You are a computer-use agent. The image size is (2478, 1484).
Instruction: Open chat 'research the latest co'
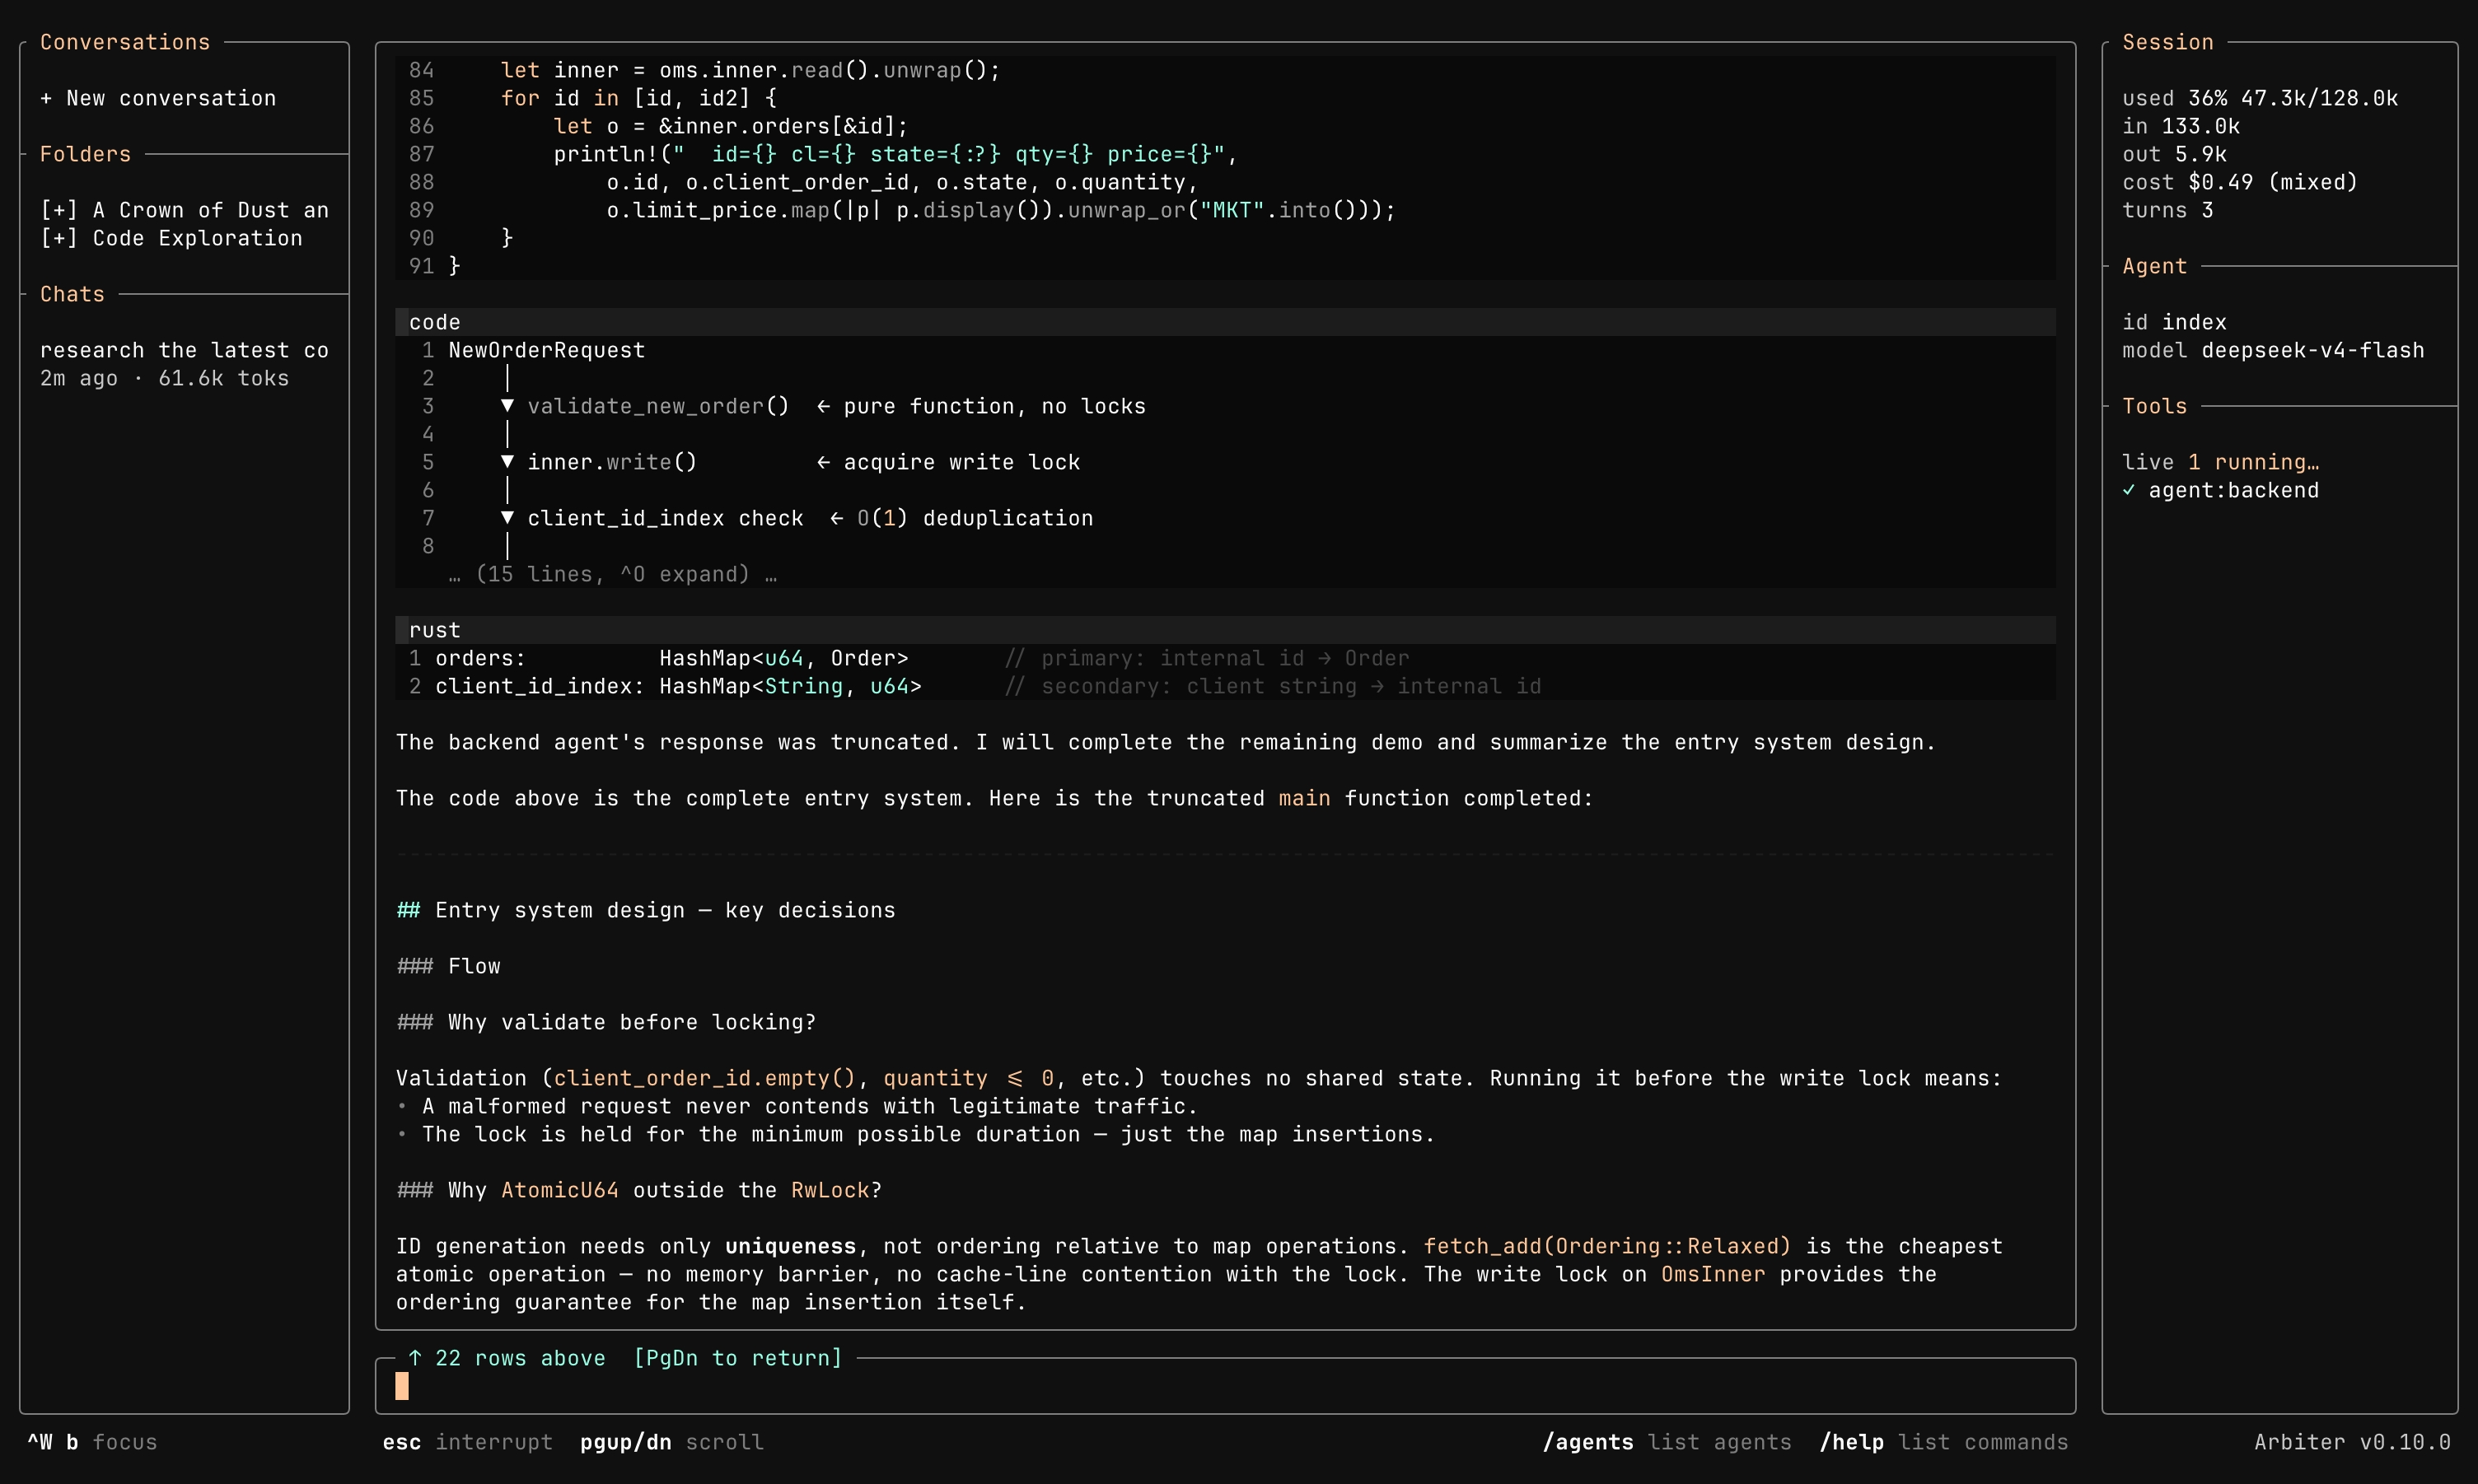(x=184, y=350)
